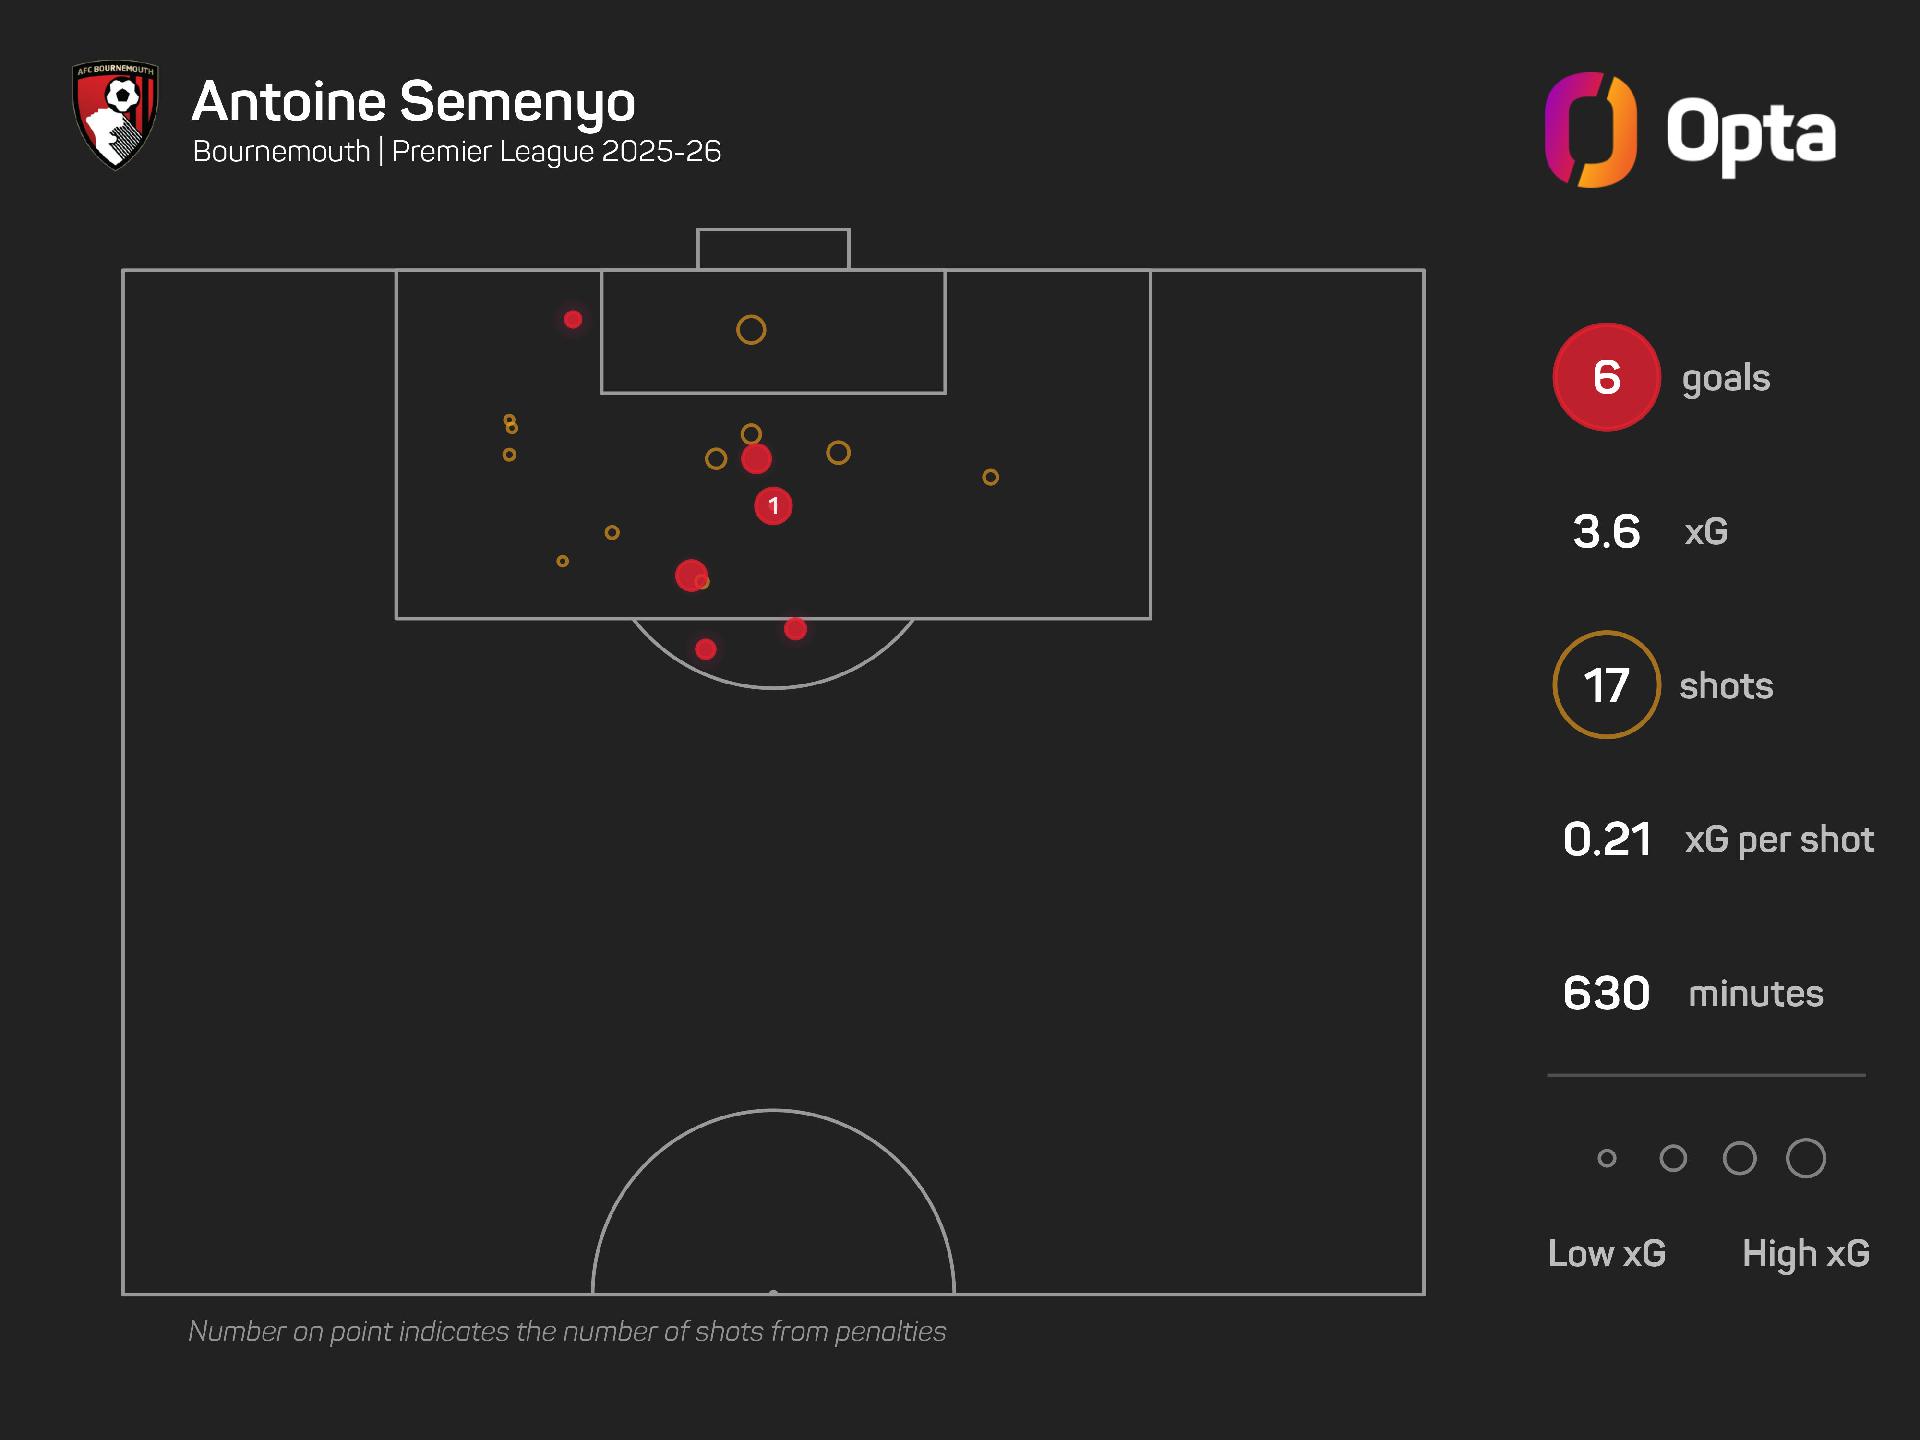Click the largest circle in the xG legend
Viewport: 1920px width, 1440px height.
click(x=1805, y=1158)
